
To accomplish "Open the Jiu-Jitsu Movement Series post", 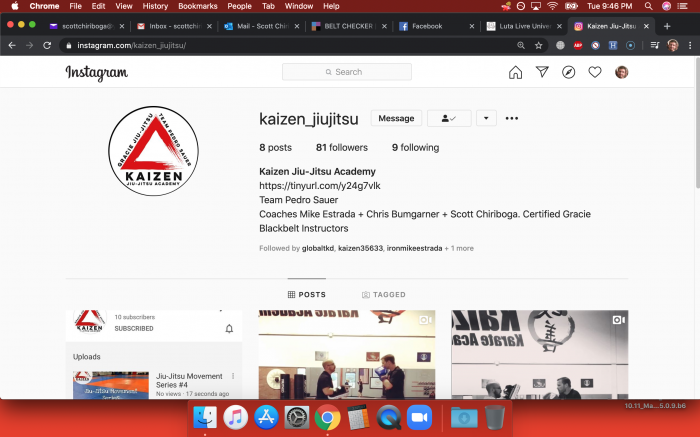I will (x=154, y=354).
